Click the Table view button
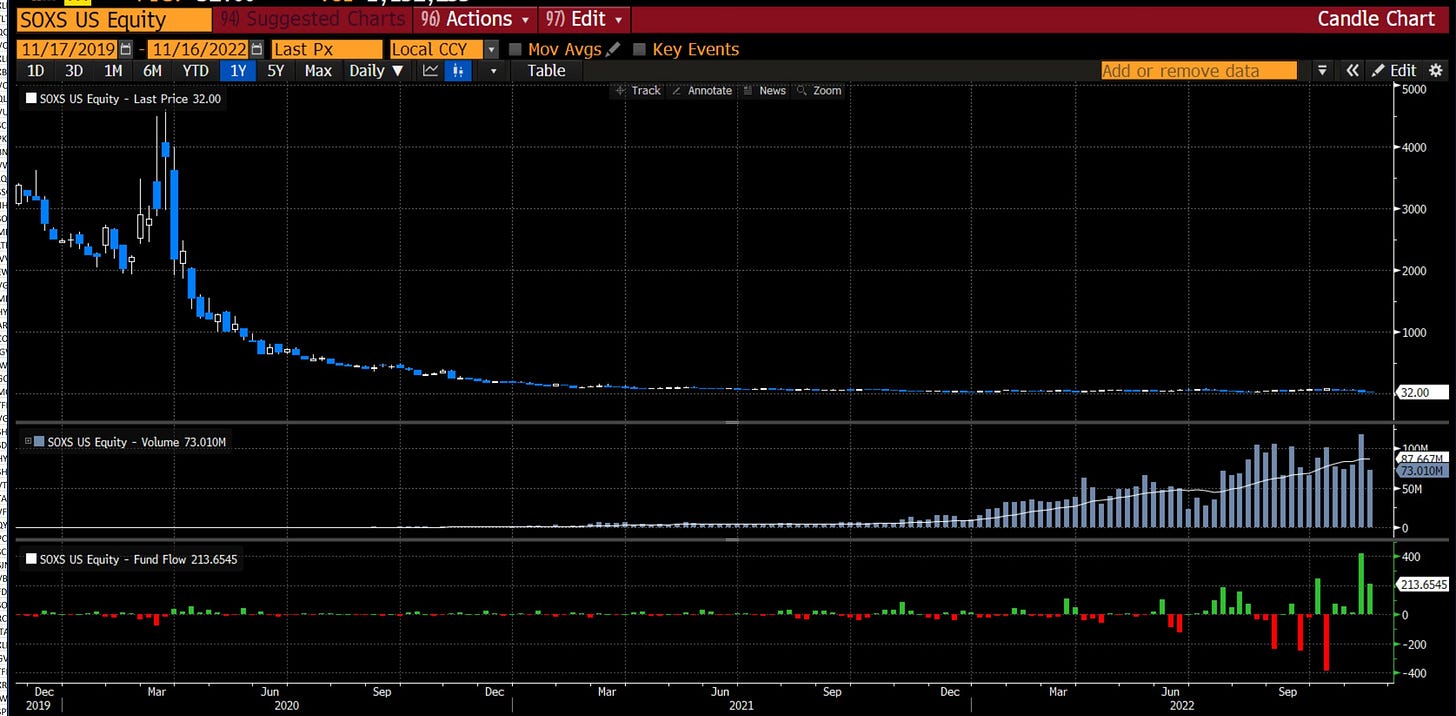Viewport: 1456px width, 716px height. coord(546,70)
